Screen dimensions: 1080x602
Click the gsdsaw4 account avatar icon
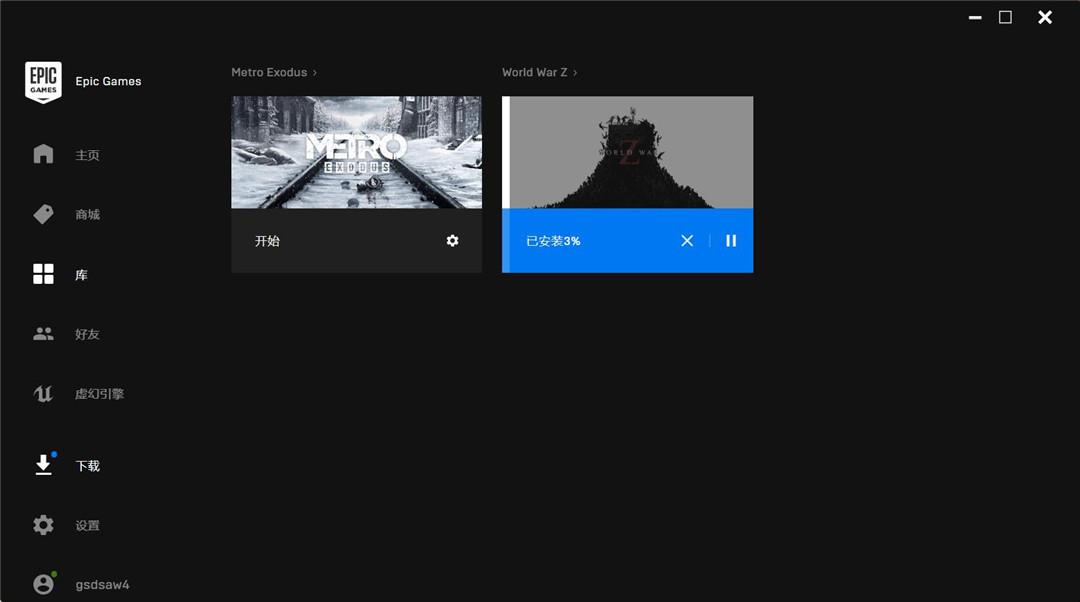click(x=43, y=584)
